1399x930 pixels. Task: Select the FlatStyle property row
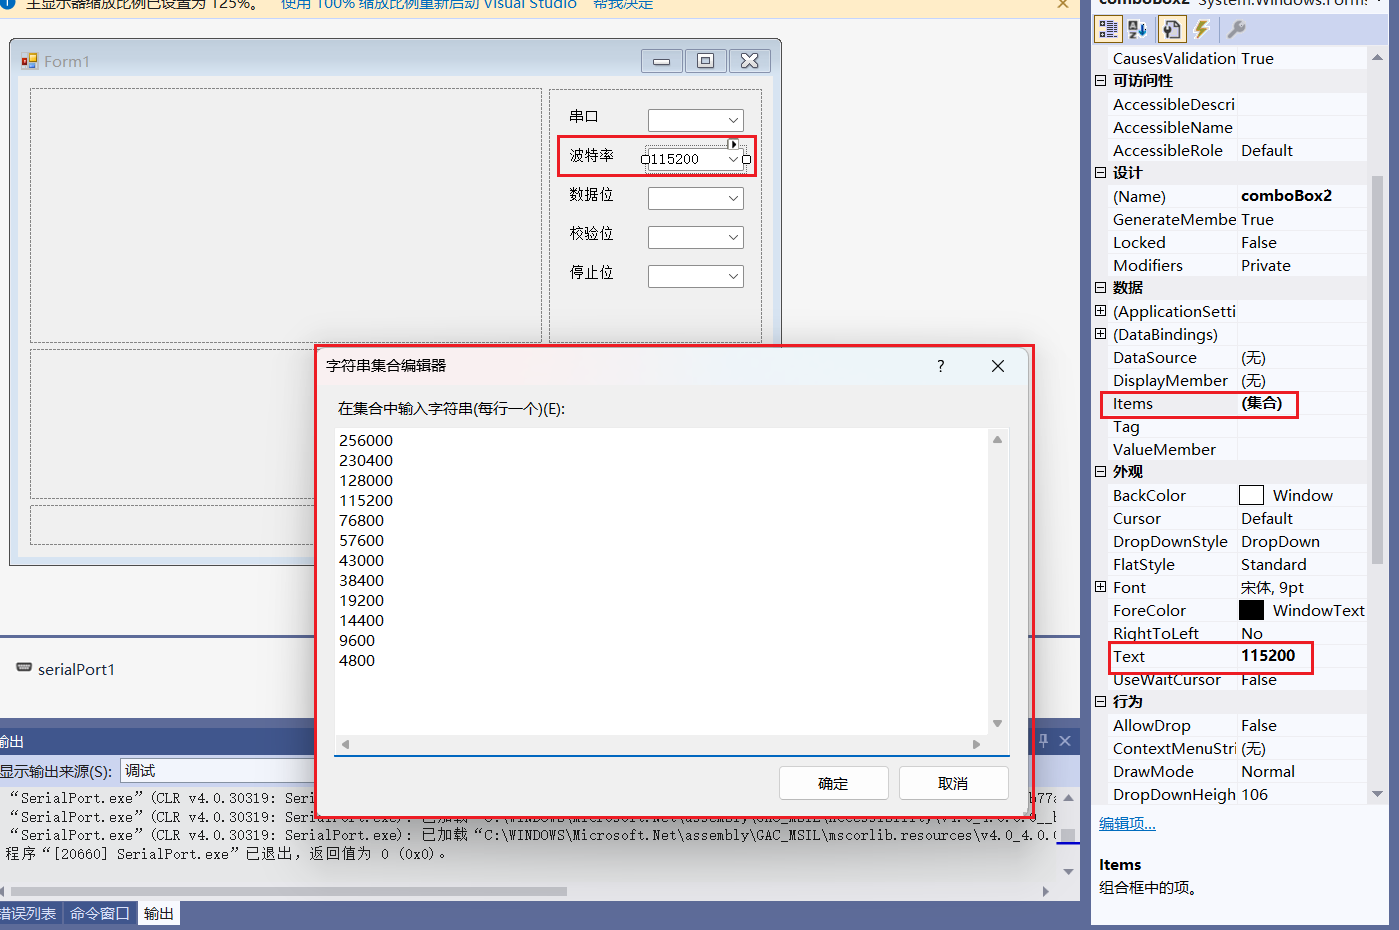[x=1239, y=564]
